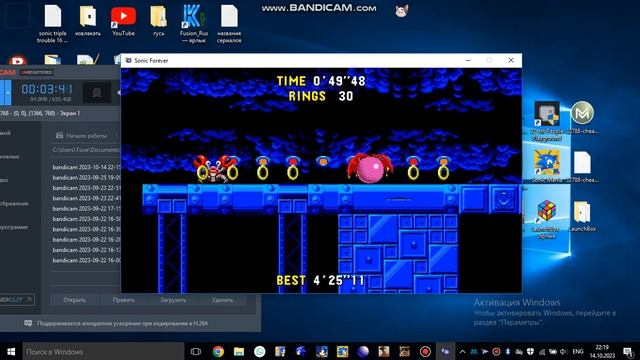Open the YouTube desktop shortcut
Screen dimensions: 640x360
(123, 21)
